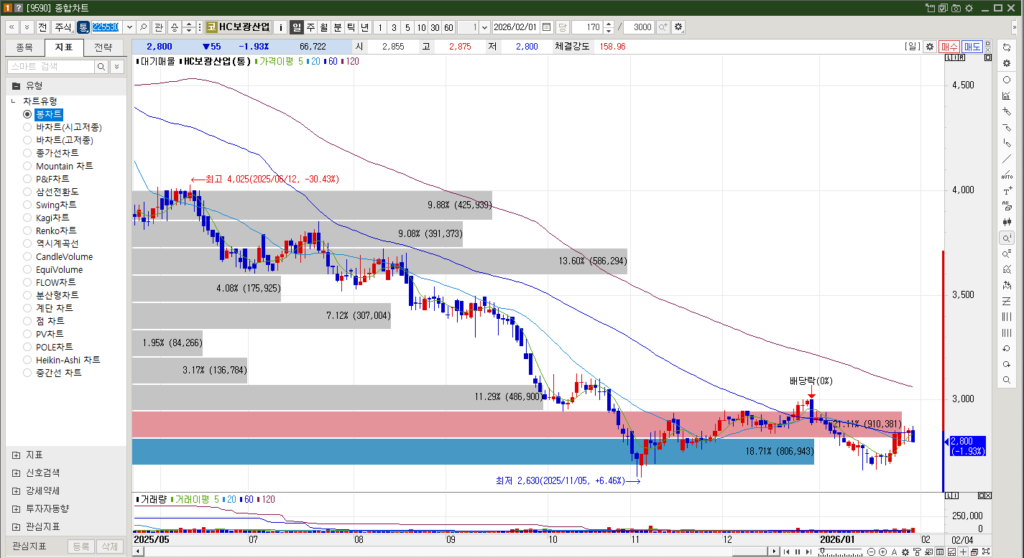
Task: Click the red 매수 buy button
Action: (x=949, y=46)
